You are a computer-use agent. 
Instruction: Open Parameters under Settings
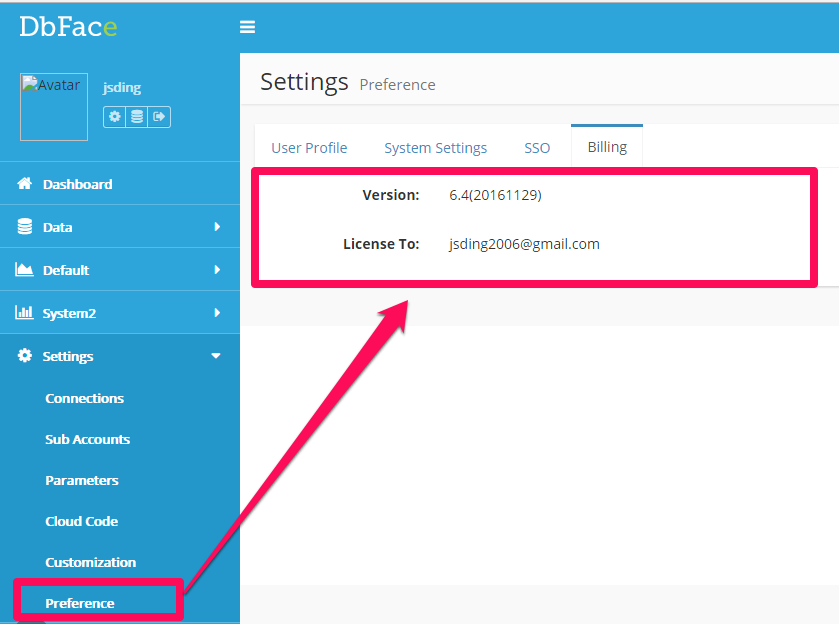(x=82, y=481)
